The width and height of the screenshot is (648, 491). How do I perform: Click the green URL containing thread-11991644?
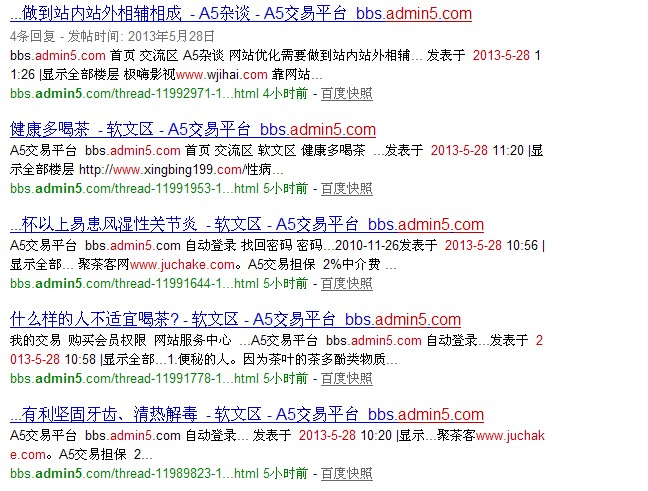(134, 283)
